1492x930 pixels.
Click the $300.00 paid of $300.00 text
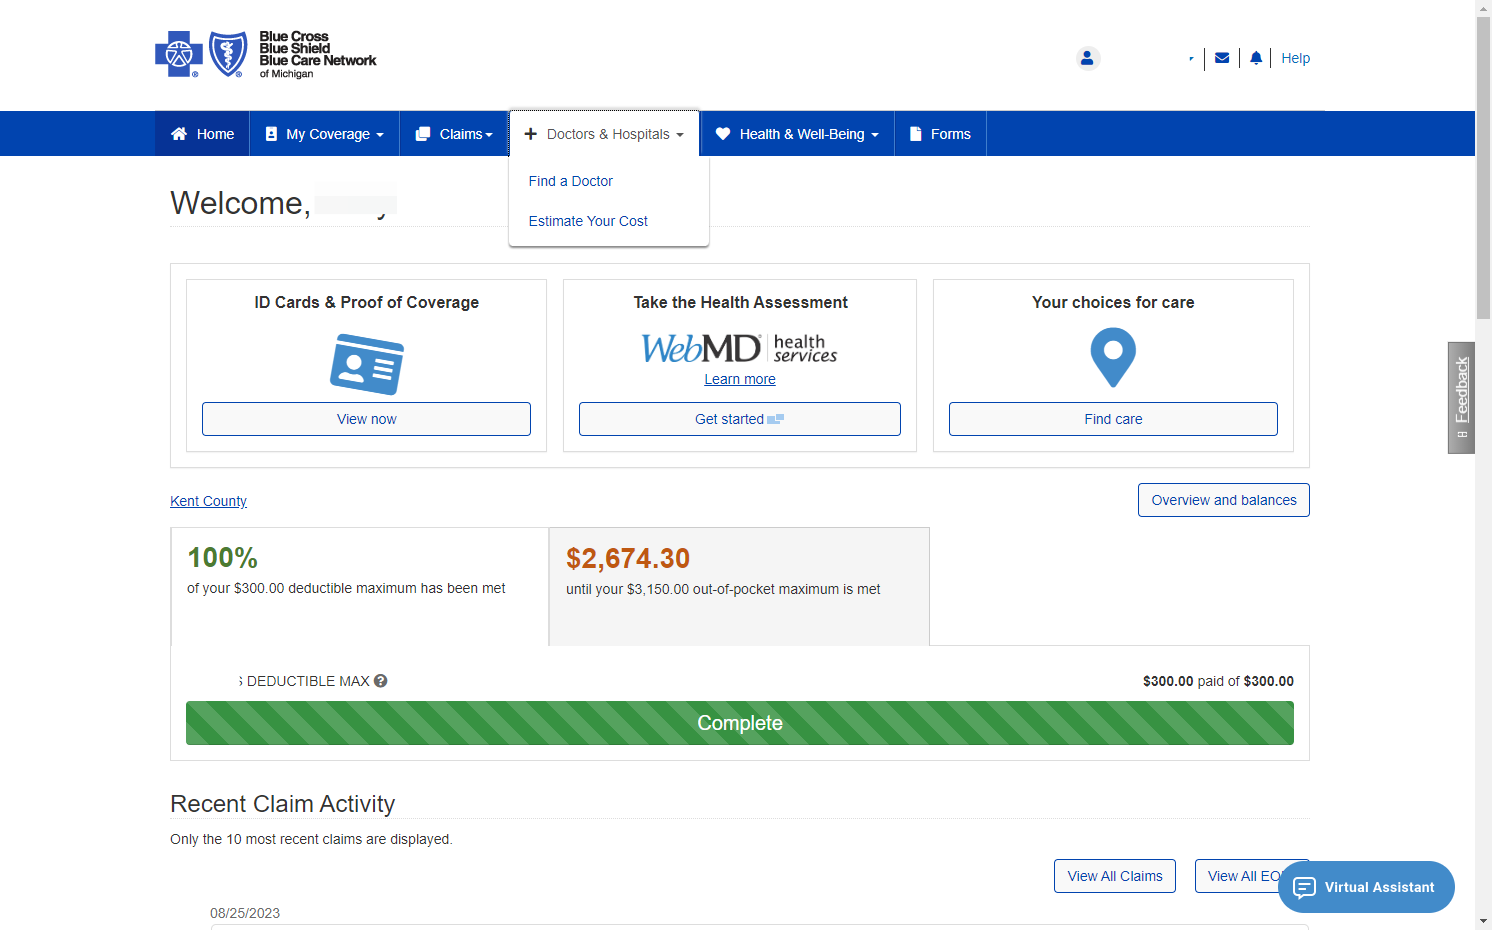coord(1218,681)
